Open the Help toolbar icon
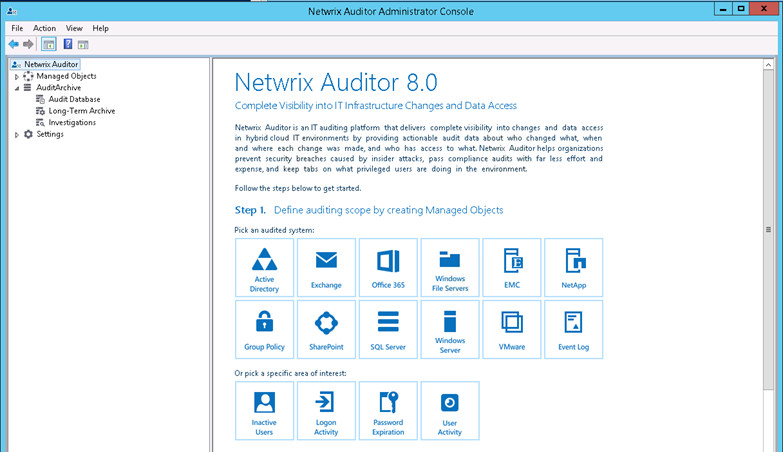The image size is (783, 452). tap(68, 44)
